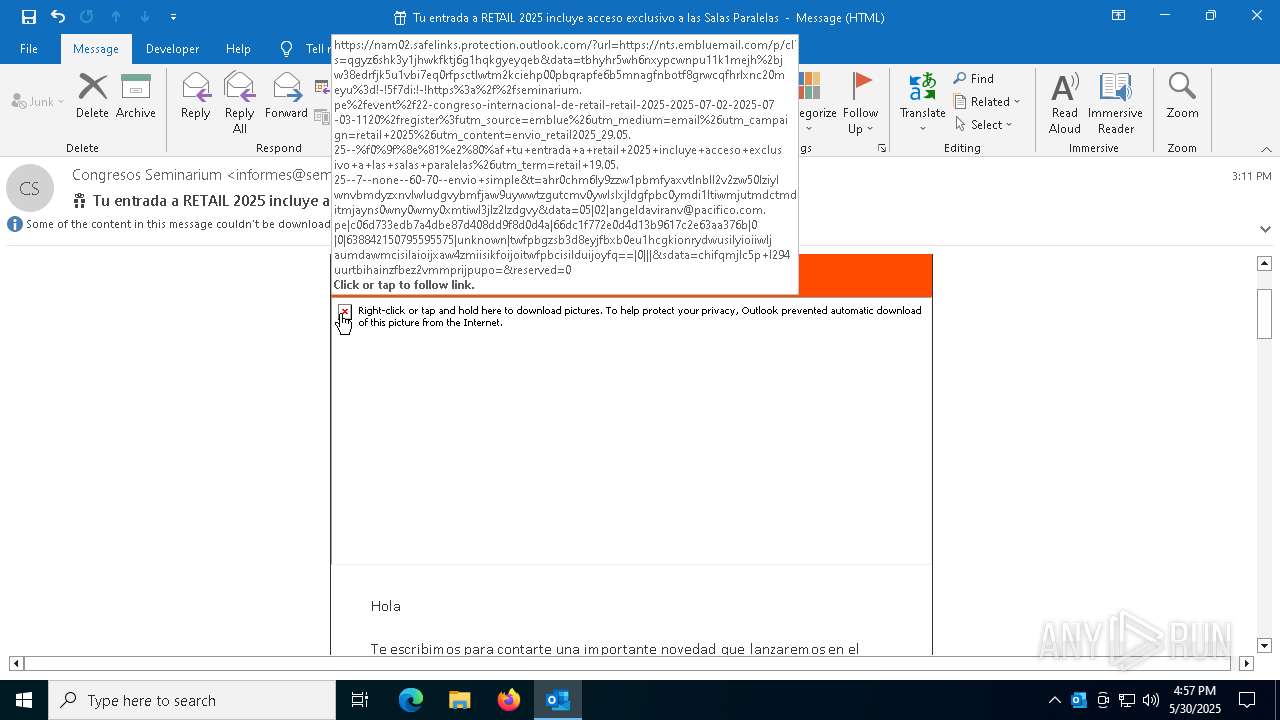Switch to the Message ribbon tab

(96, 48)
